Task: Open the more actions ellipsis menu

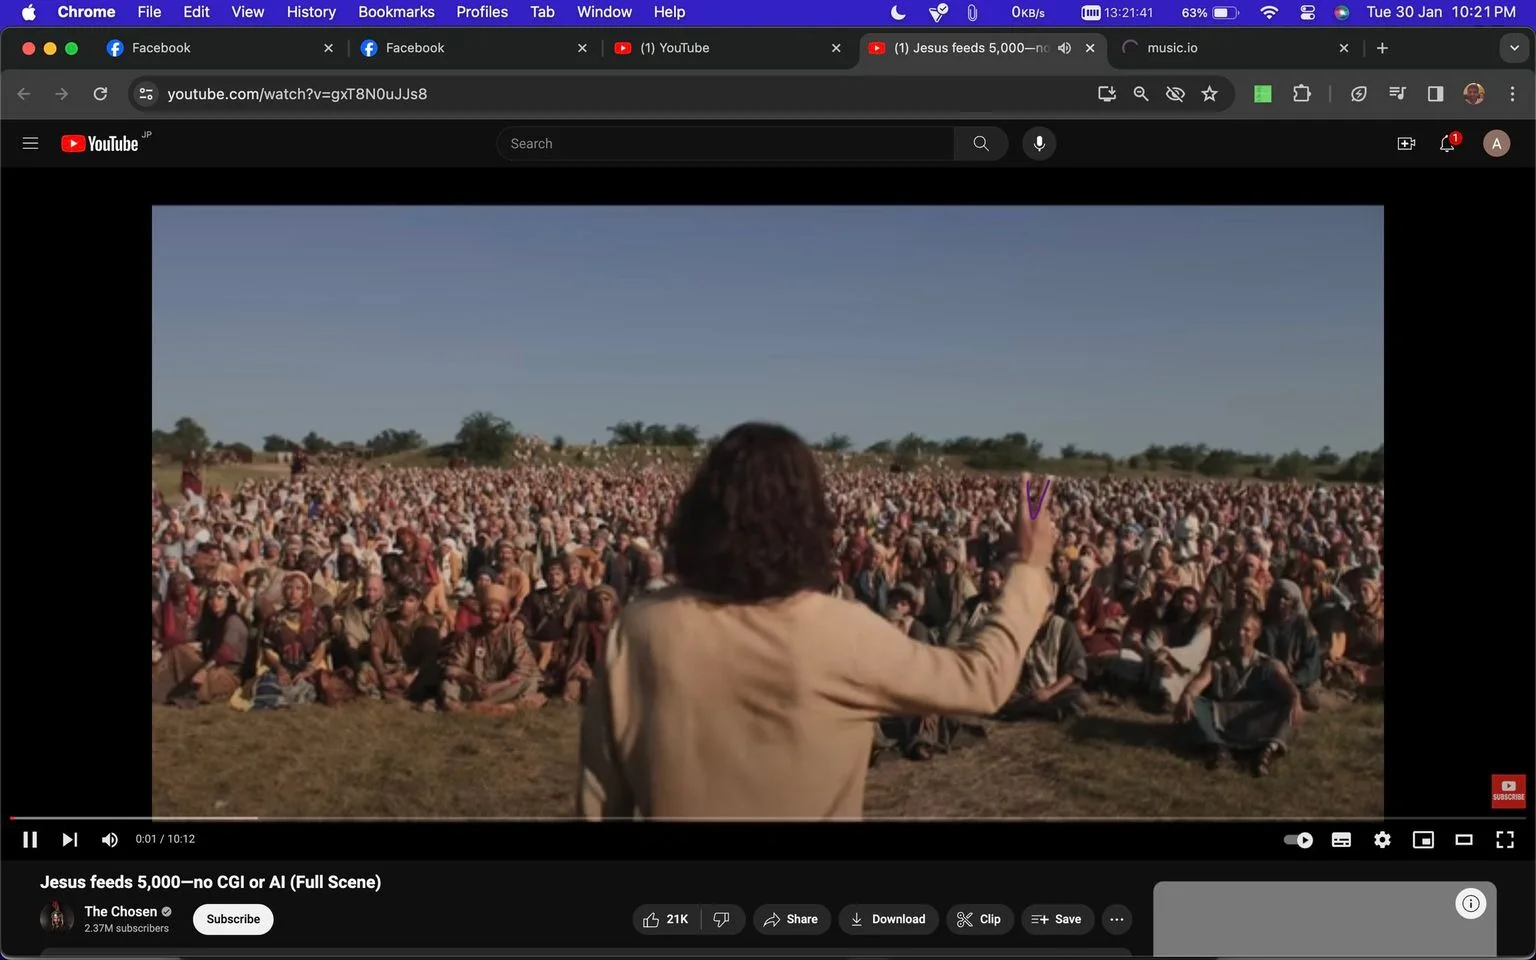Action: [x=1117, y=920]
